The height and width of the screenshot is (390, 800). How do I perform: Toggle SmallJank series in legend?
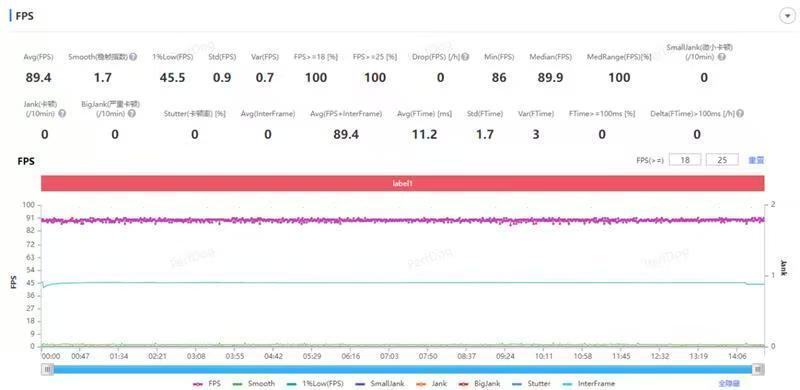click(380, 383)
